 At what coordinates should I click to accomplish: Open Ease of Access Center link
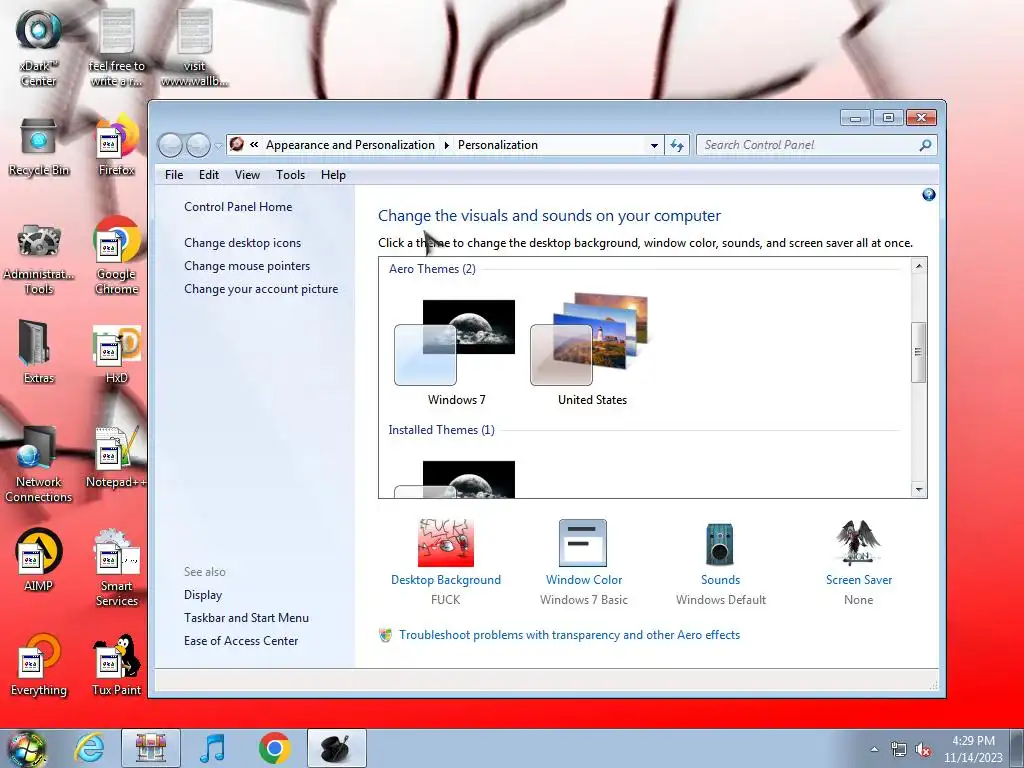point(241,641)
